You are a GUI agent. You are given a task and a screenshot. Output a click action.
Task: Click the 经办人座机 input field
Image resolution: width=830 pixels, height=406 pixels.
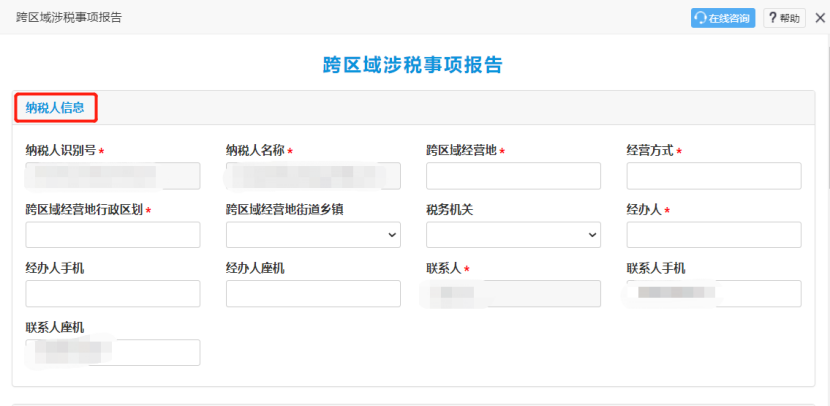coord(313,294)
